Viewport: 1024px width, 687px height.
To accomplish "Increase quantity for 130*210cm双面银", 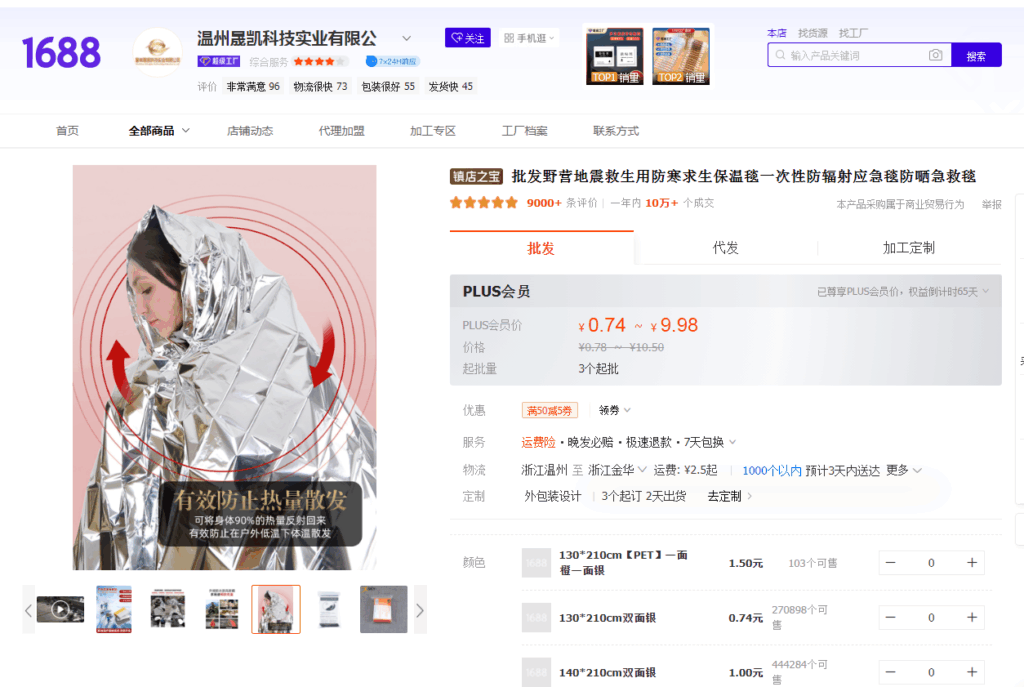I will (x=972, y=617).
